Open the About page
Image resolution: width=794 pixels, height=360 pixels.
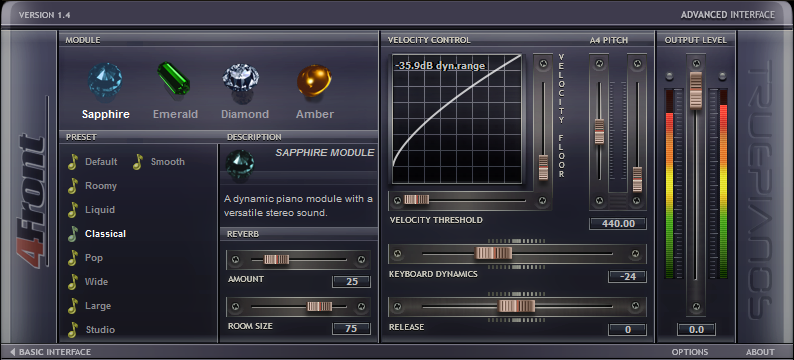760,352
